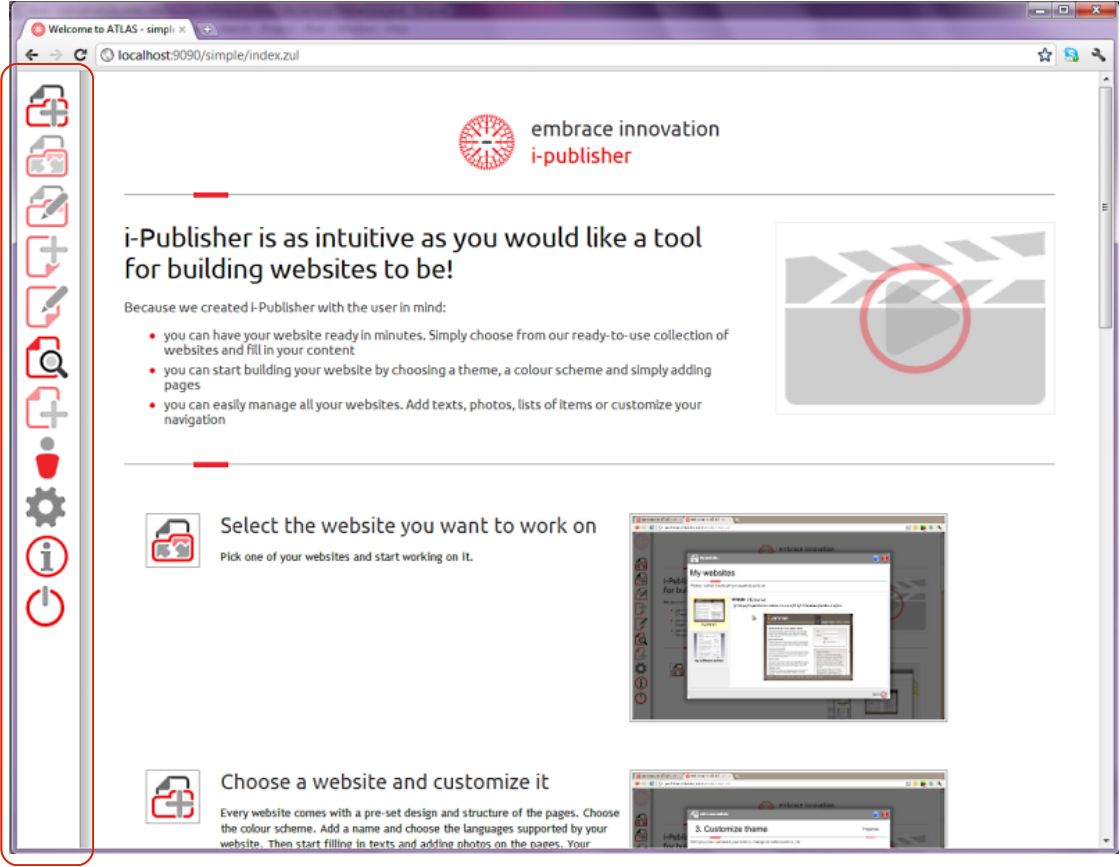
Task: Open the settings gear icon in sidebar
Action: point(46,507)
